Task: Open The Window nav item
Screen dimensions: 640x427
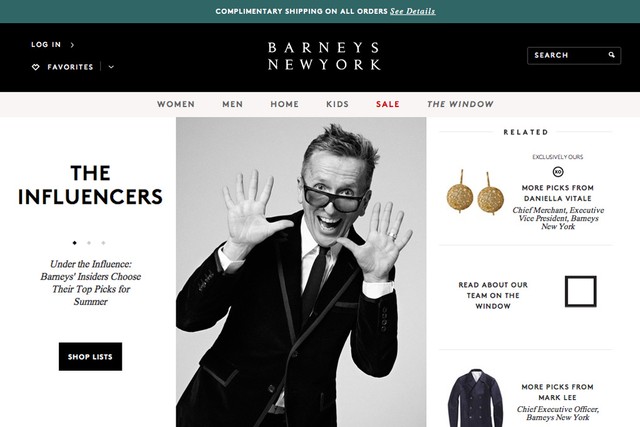Action: 460,104
